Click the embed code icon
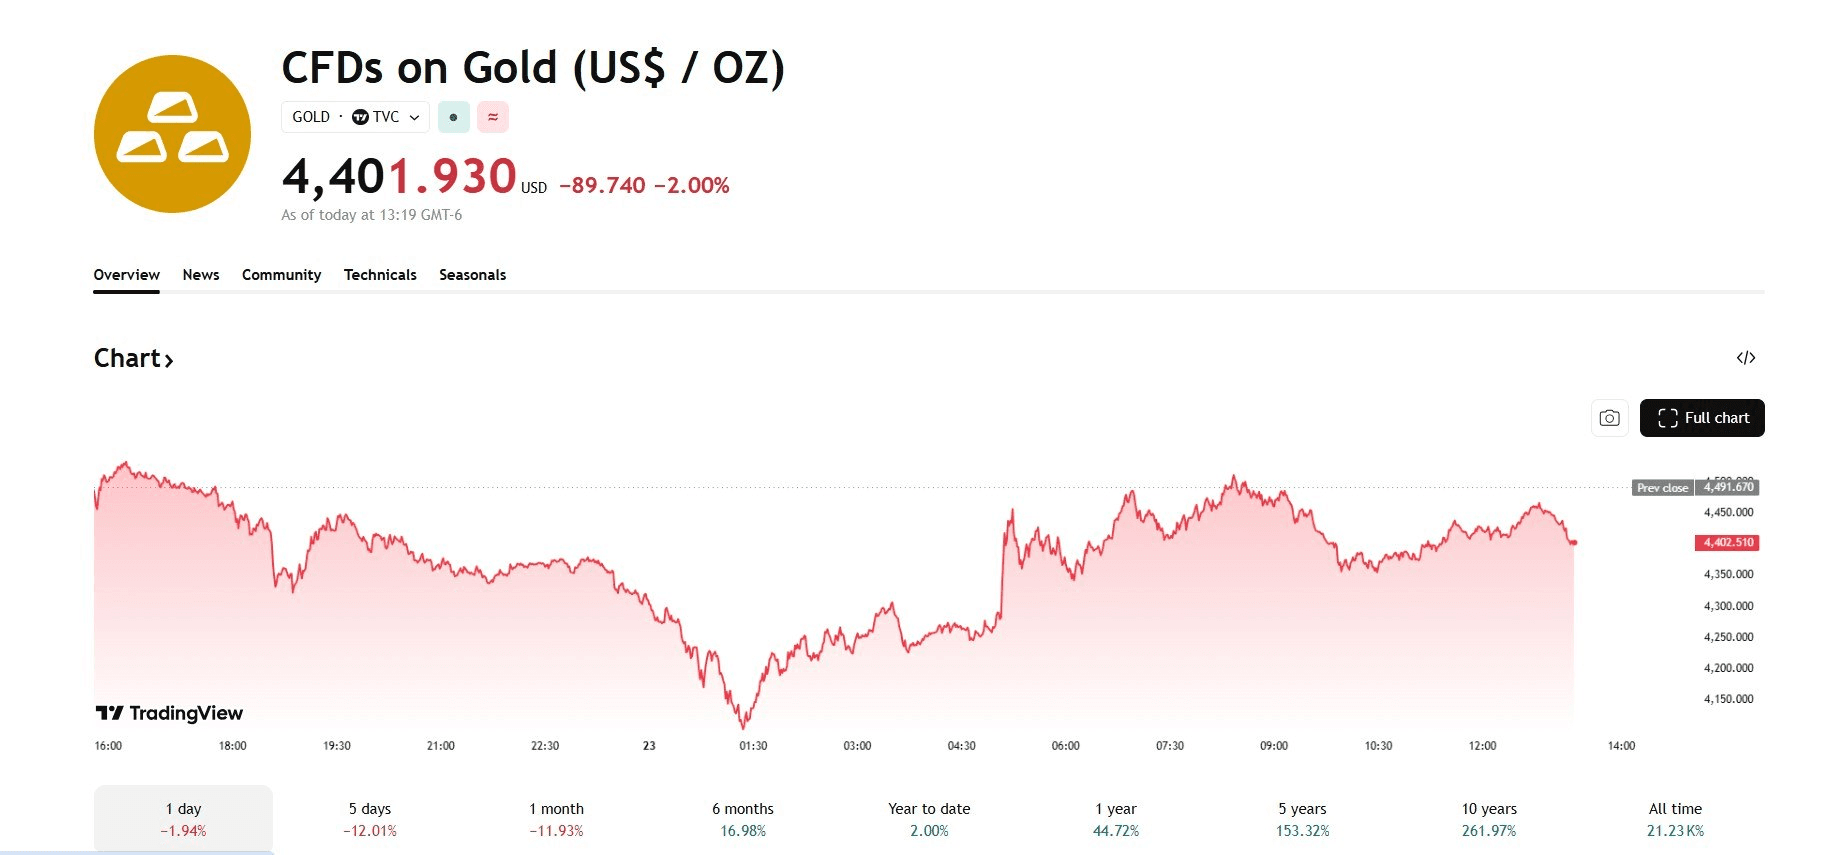1837x855 pixels. [1746, 358]
